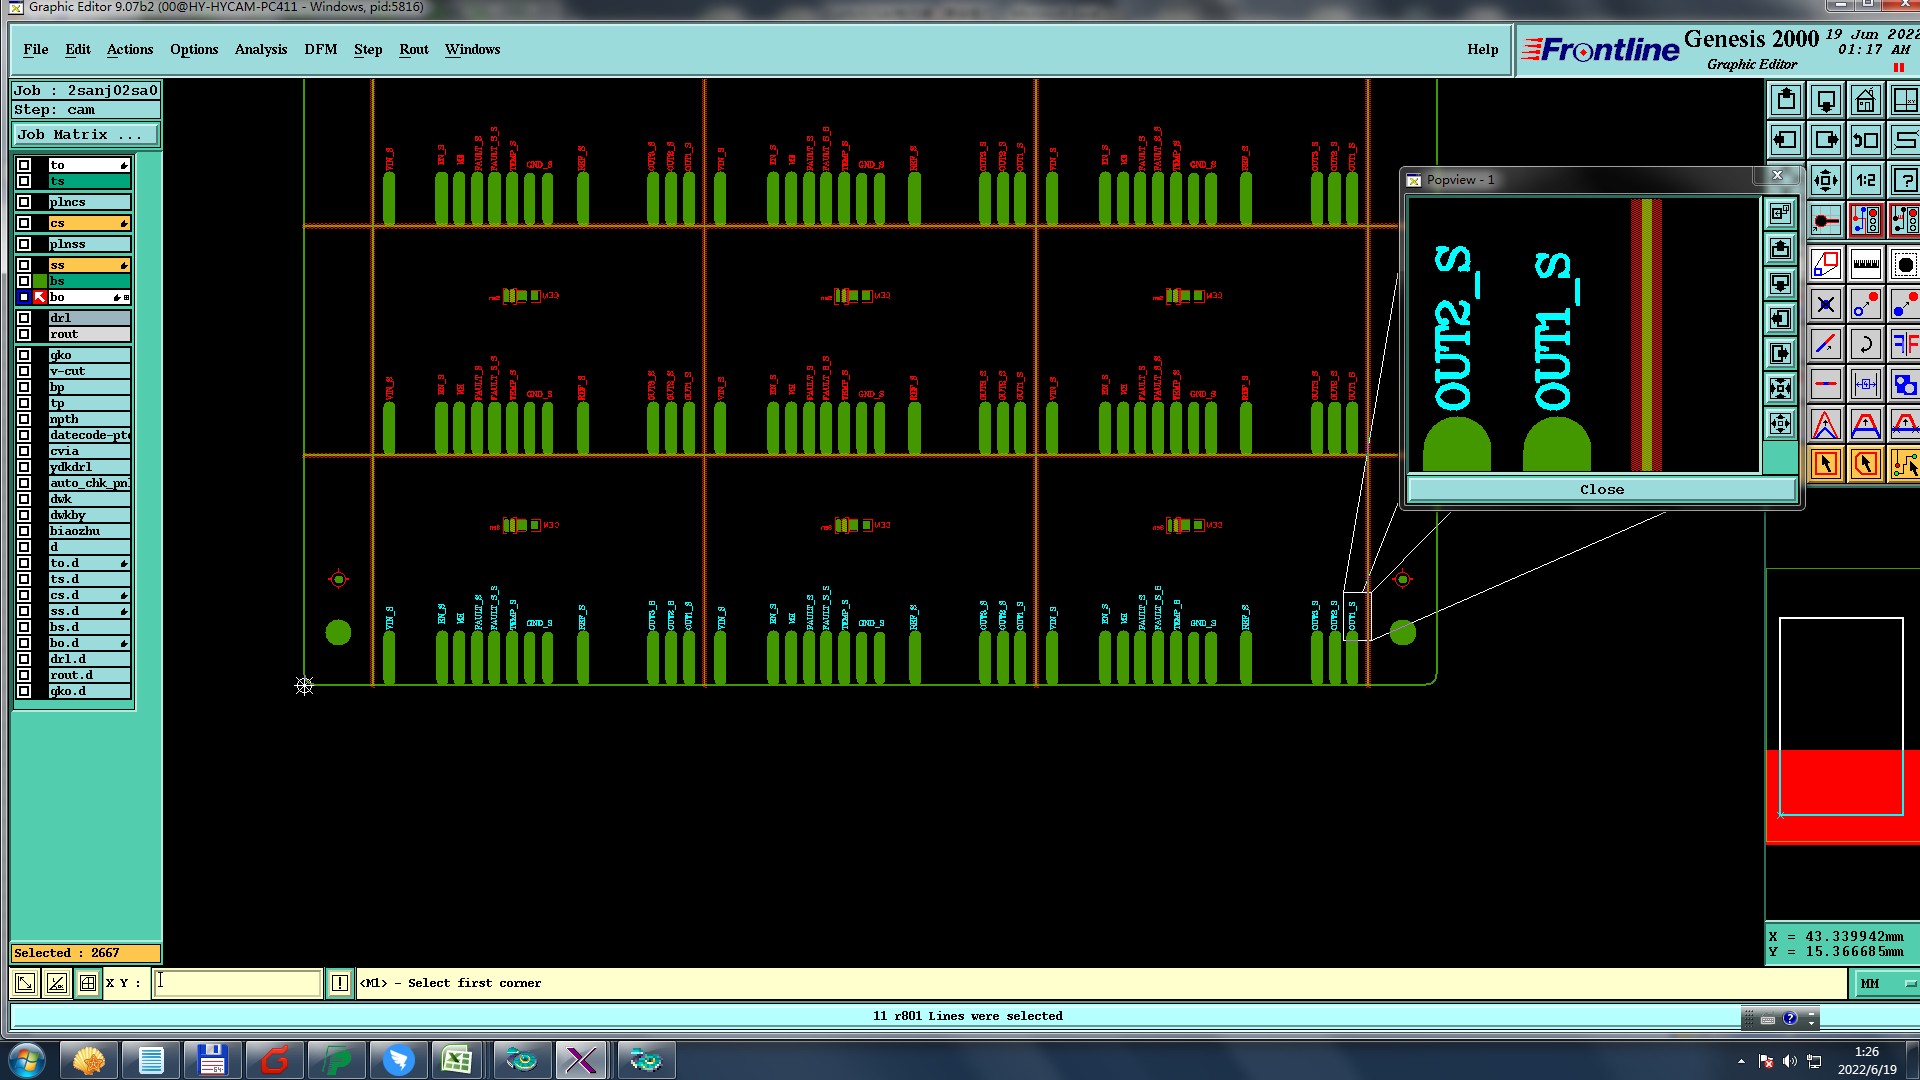
Task: Click the X Y coordinate input field
Action: [x=238, y=983]
